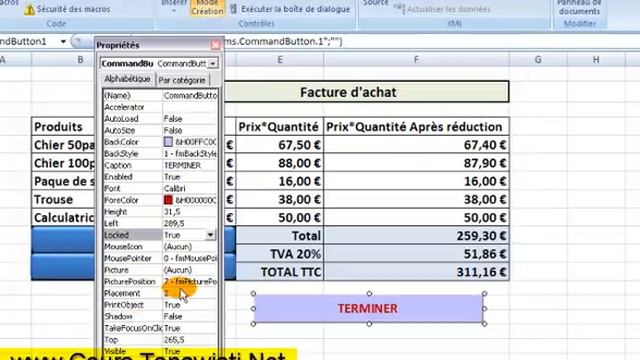Click the Produits header cell

point(63,127)
